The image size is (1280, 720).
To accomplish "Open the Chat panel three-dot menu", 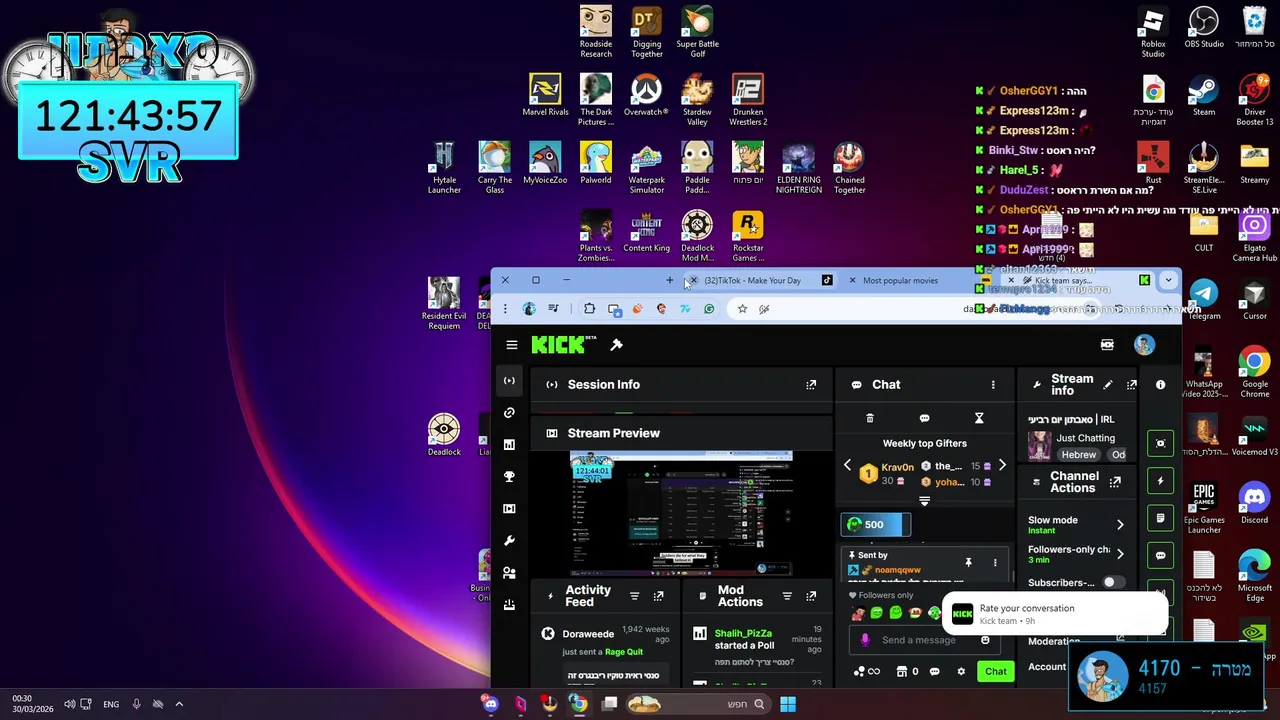I will pyautogui.click(x=993, y=384).
